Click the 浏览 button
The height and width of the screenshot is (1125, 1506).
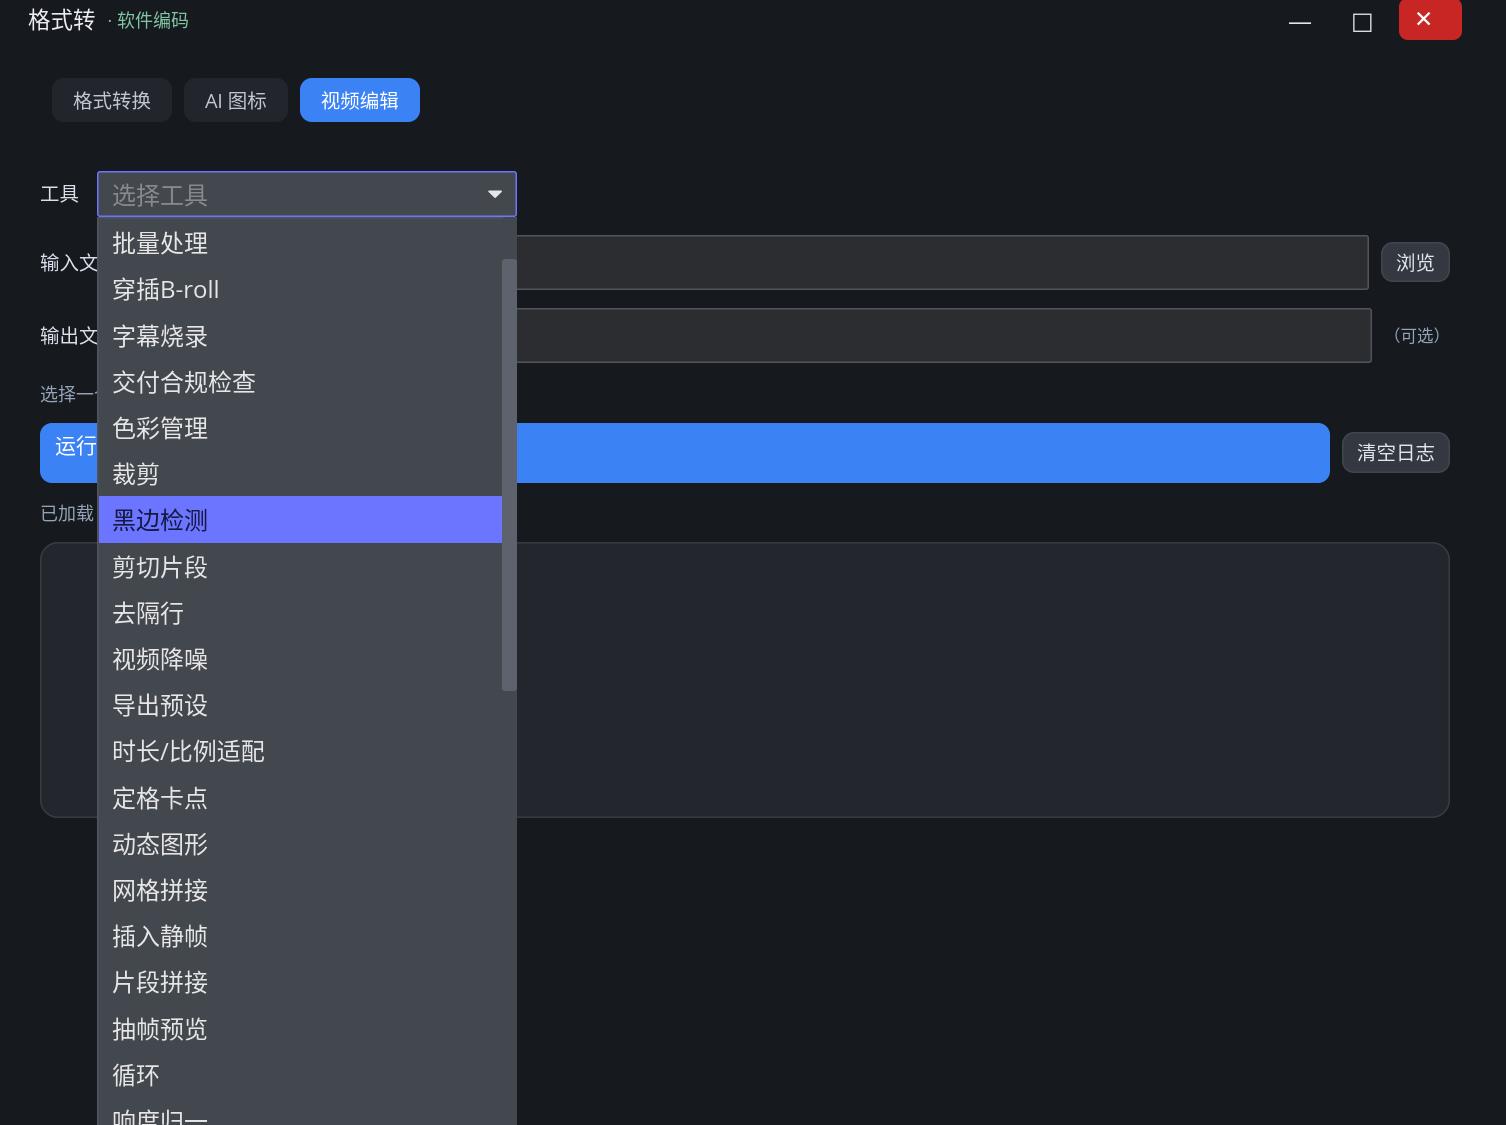[x=1415, y=262]
